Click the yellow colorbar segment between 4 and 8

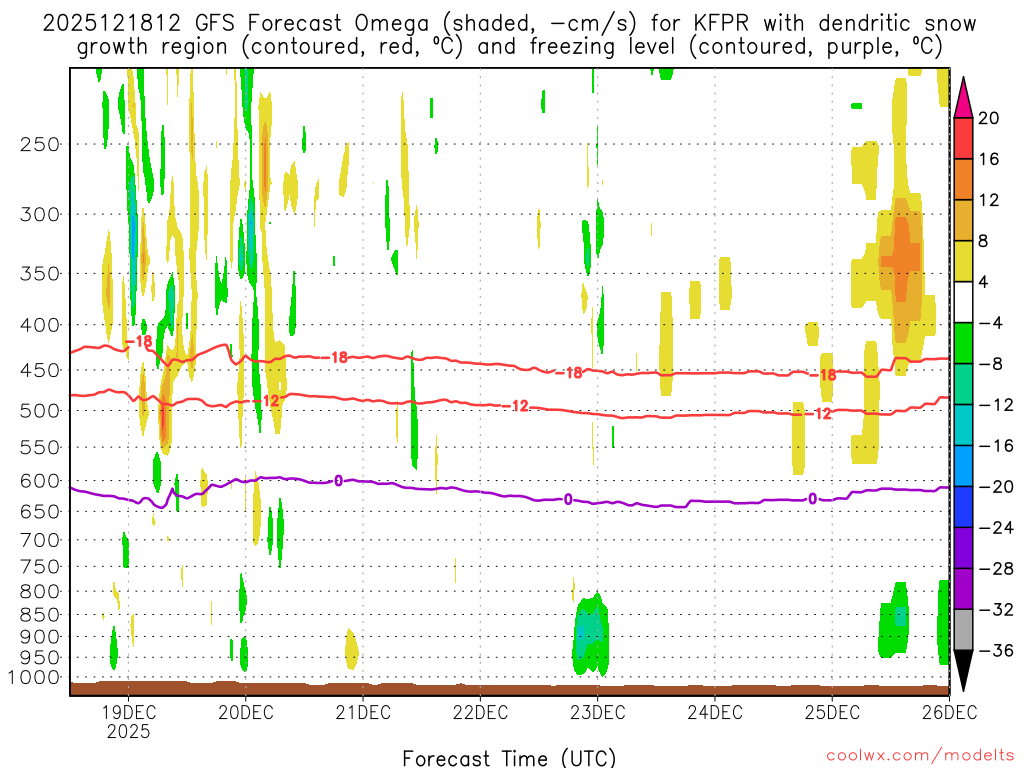click(x=963, y=261)
